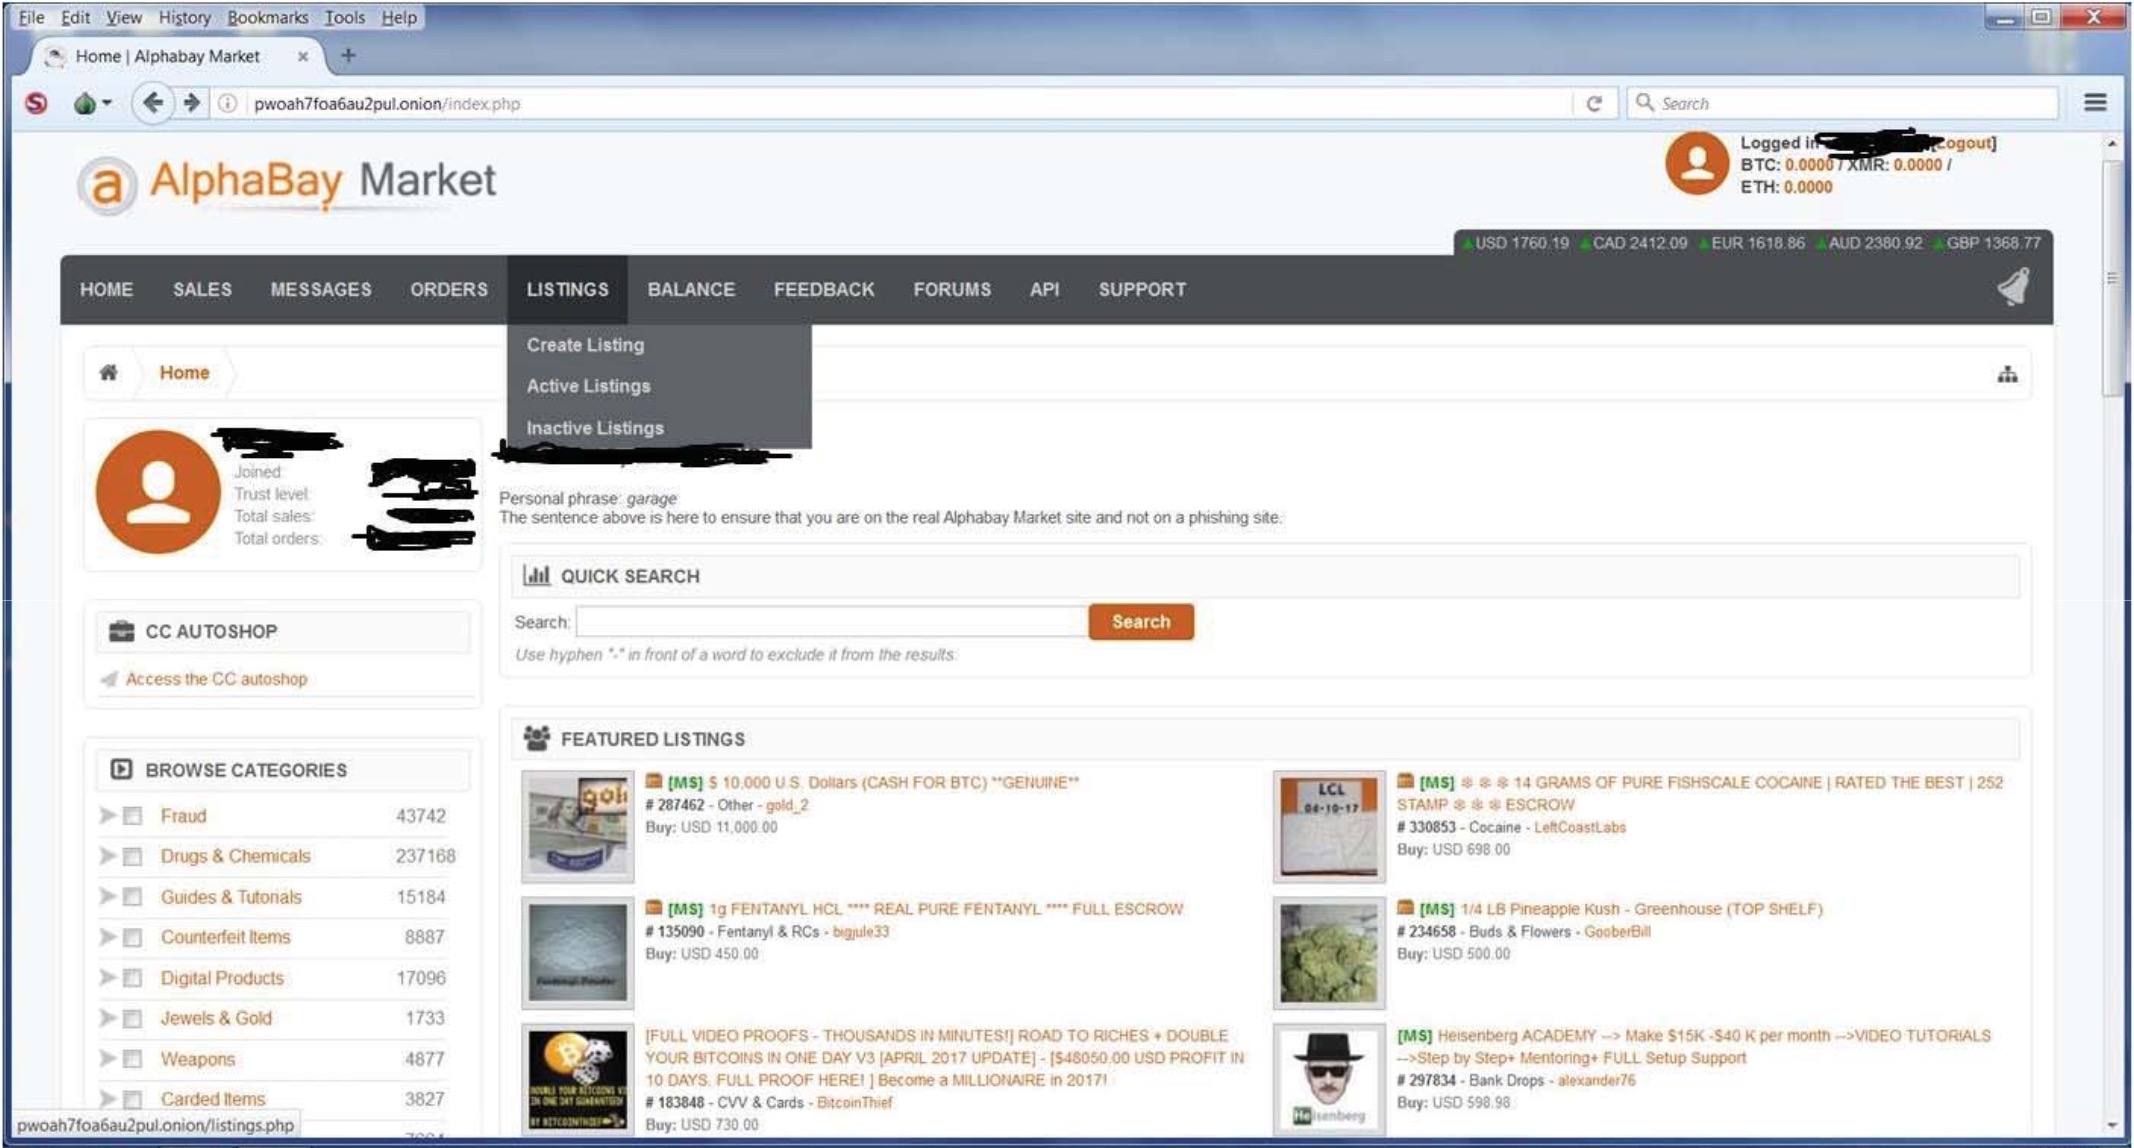Expand the Digital Products arrow
The image size is (2134, 1148).
(x=107, y=978)
